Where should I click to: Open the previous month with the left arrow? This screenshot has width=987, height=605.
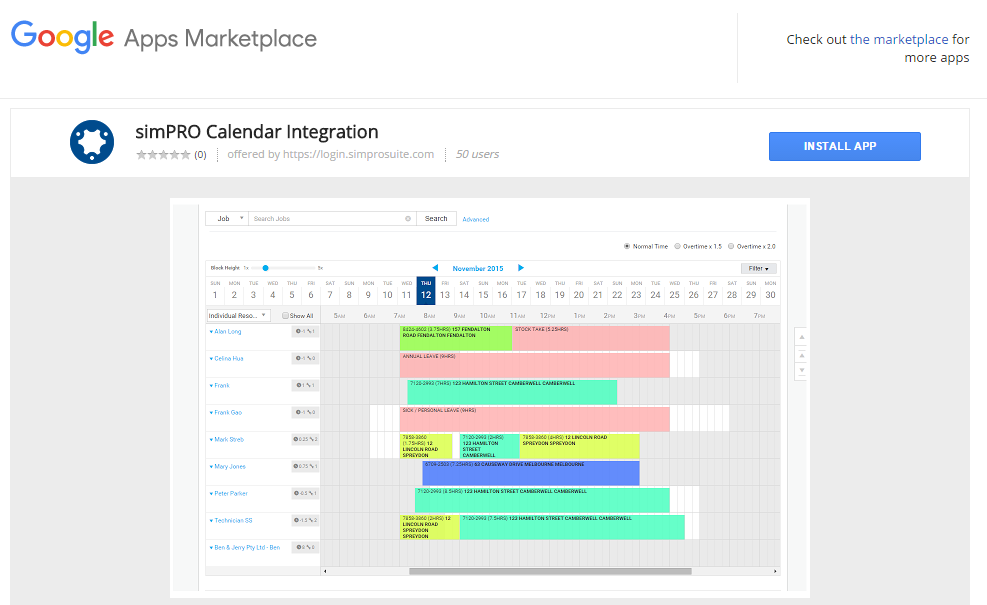click(x=436, y=267)
